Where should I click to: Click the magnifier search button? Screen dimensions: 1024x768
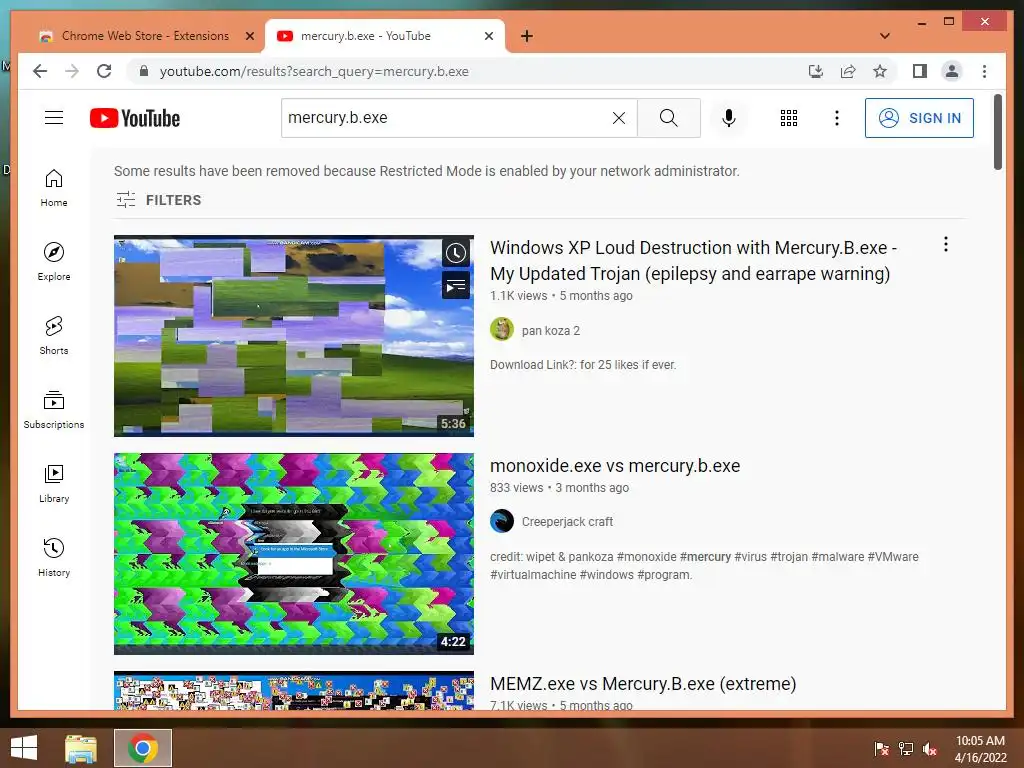point(668,118)
